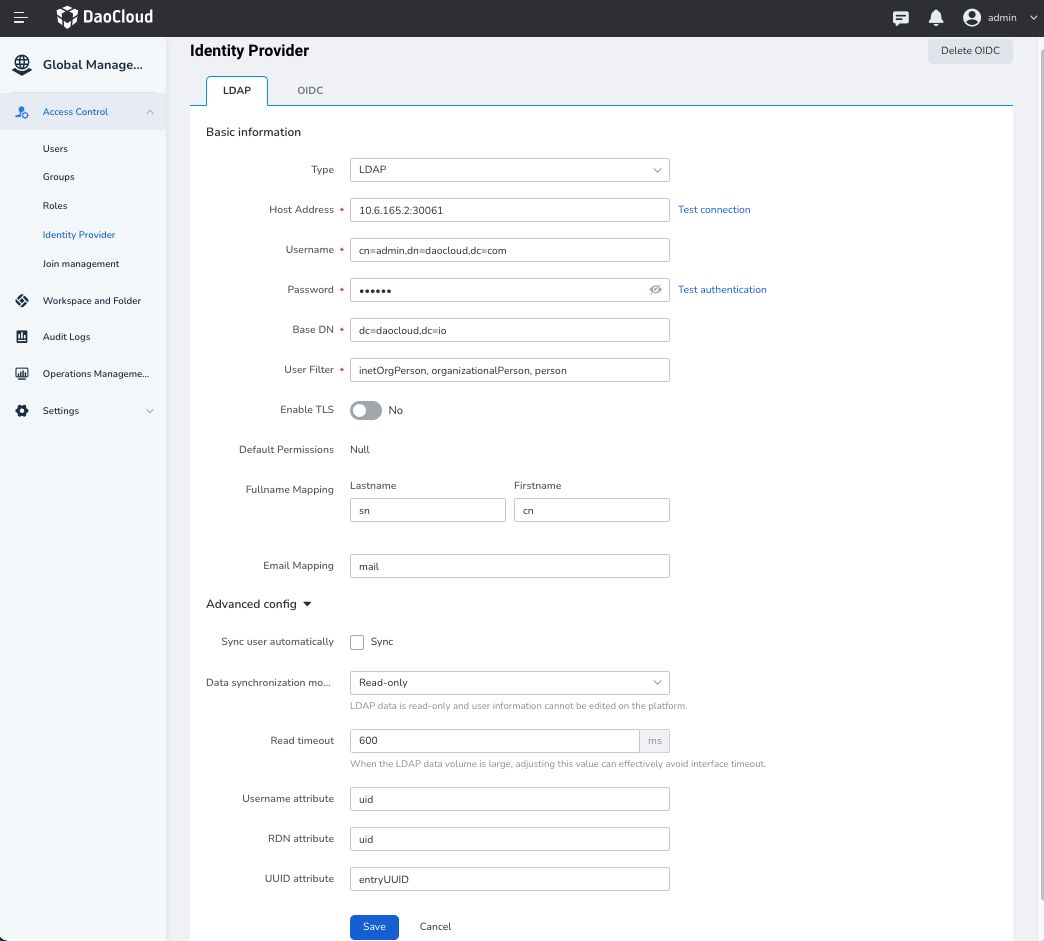The height and width of the screenshot is (941, 1044).
Task: Open Audit Logs menu item
Action: (x=67, y=337)
